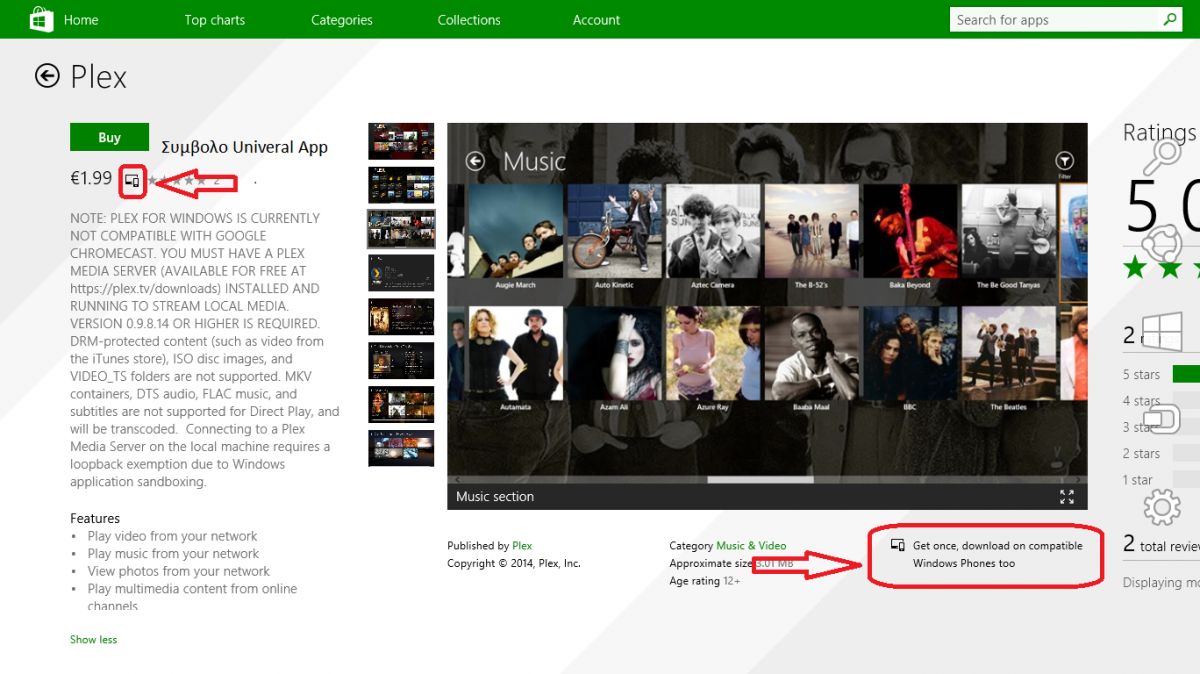Click the device icon beside Get once text
This screenshot has width=1200, height=674.
(x=898, y=546)
